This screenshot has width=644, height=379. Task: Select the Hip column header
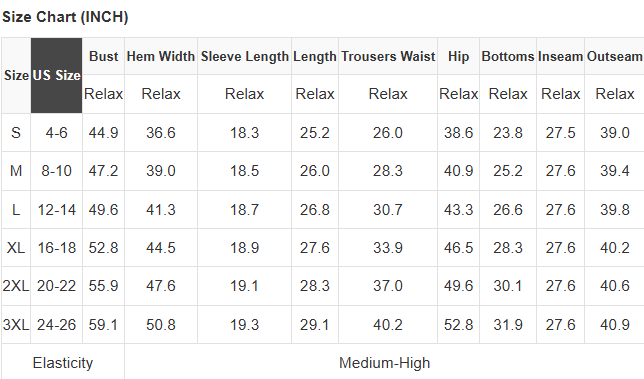pyautogui.click(x=458, y=56)
